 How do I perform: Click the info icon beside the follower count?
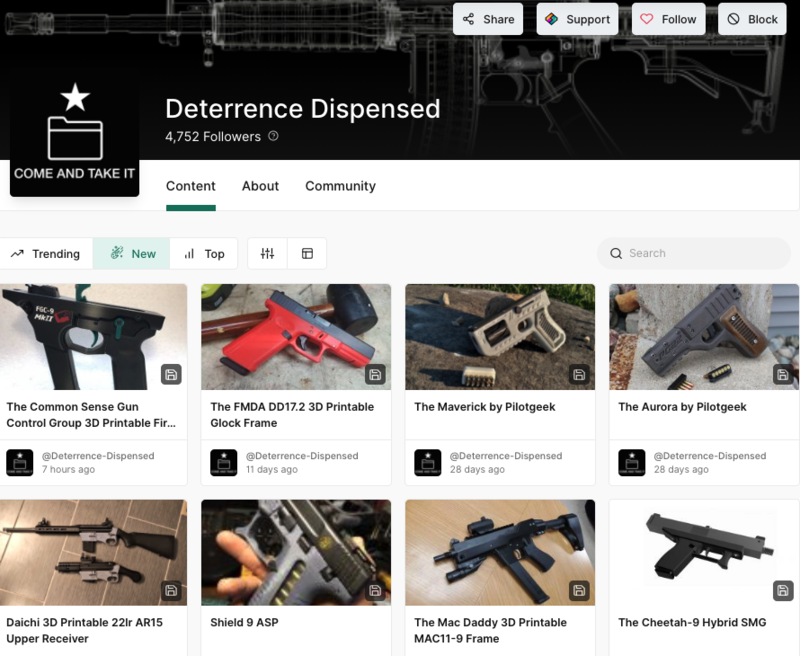click(274, 137)
